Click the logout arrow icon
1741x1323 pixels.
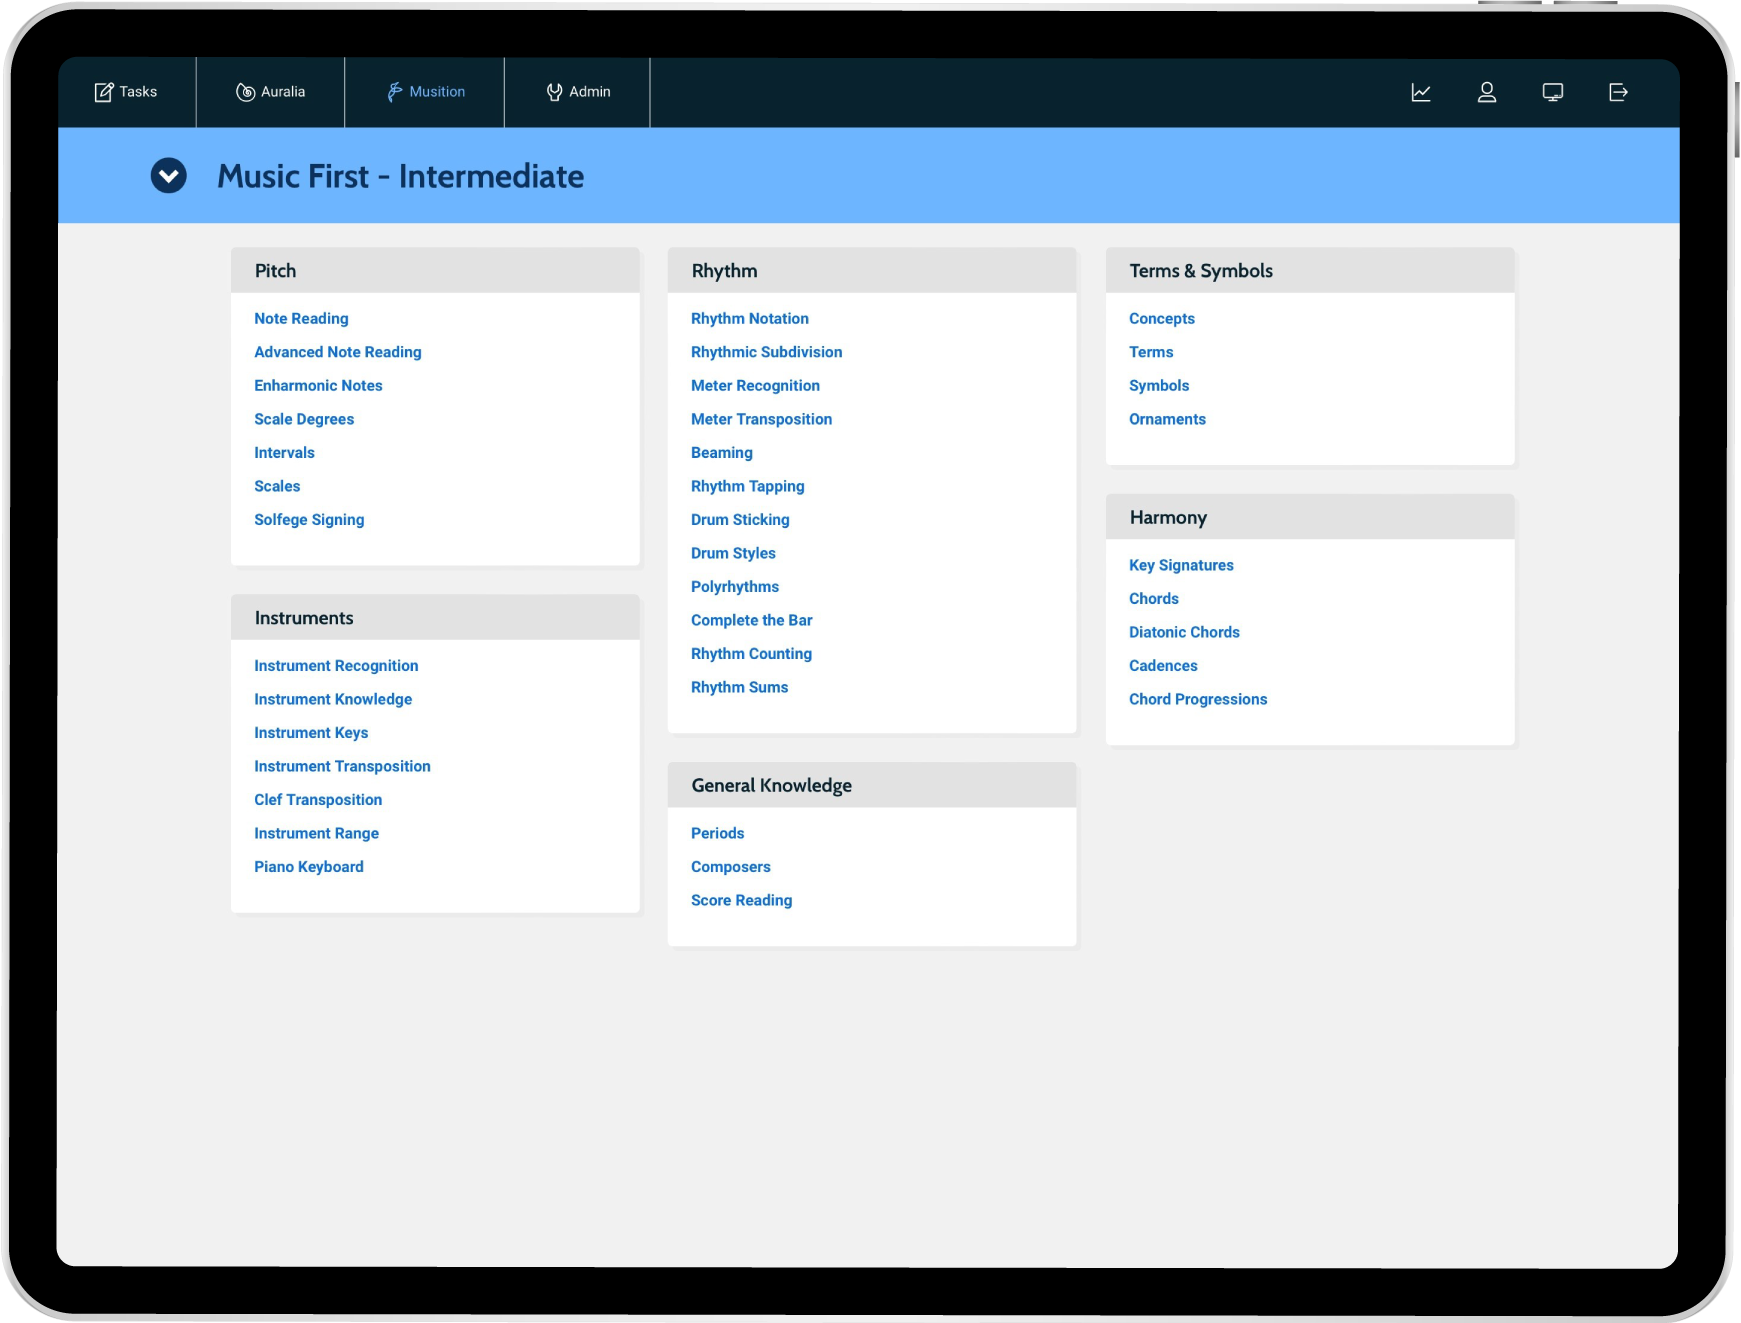coord(1618,92)
